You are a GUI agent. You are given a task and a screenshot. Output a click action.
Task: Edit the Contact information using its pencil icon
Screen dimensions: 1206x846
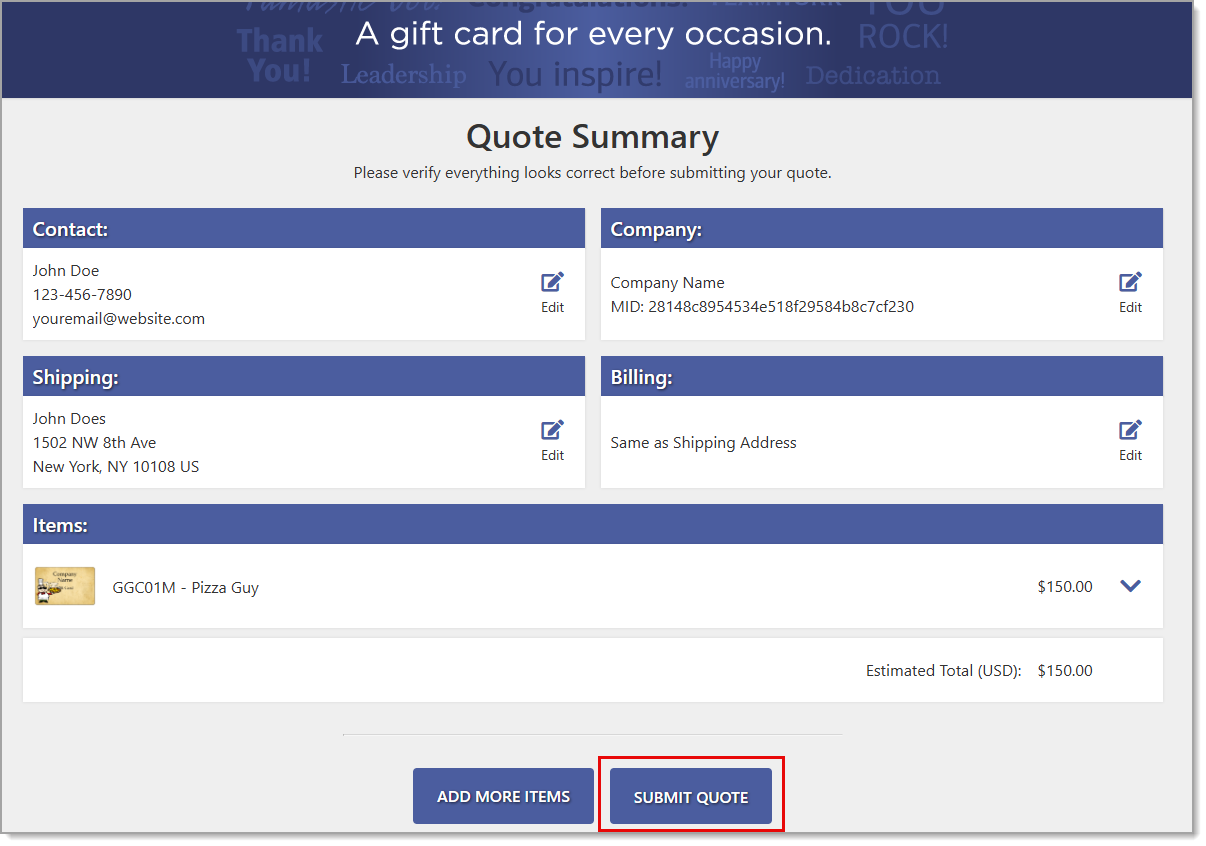point(552,281)
